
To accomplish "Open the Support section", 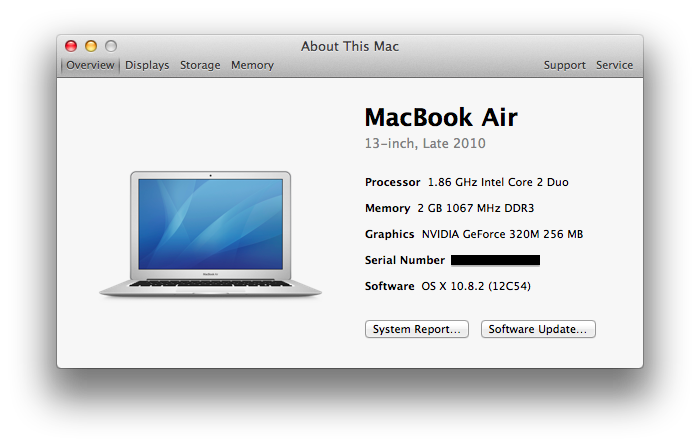I will click(x=564, y=65).
